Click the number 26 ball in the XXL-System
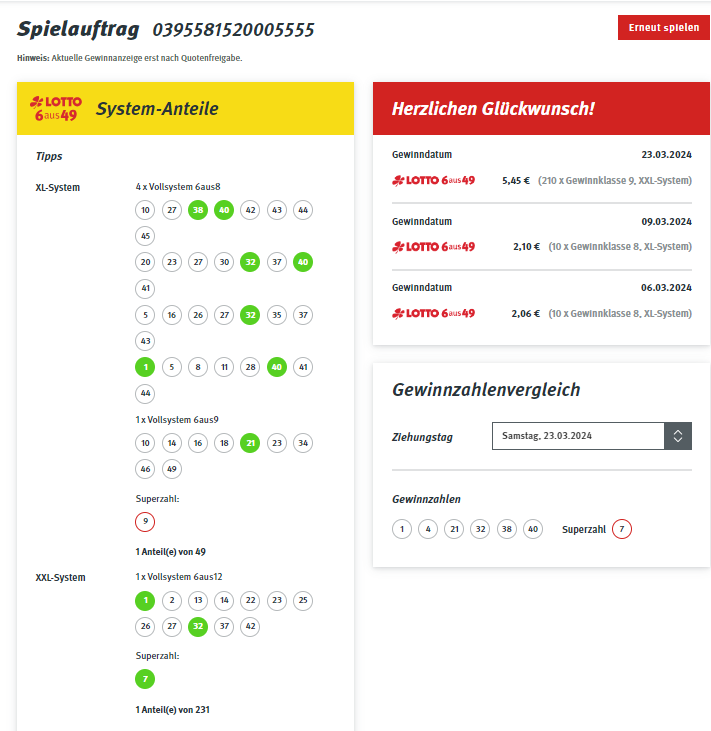This screenshot has height=731, width=711. tap(145, 626)
